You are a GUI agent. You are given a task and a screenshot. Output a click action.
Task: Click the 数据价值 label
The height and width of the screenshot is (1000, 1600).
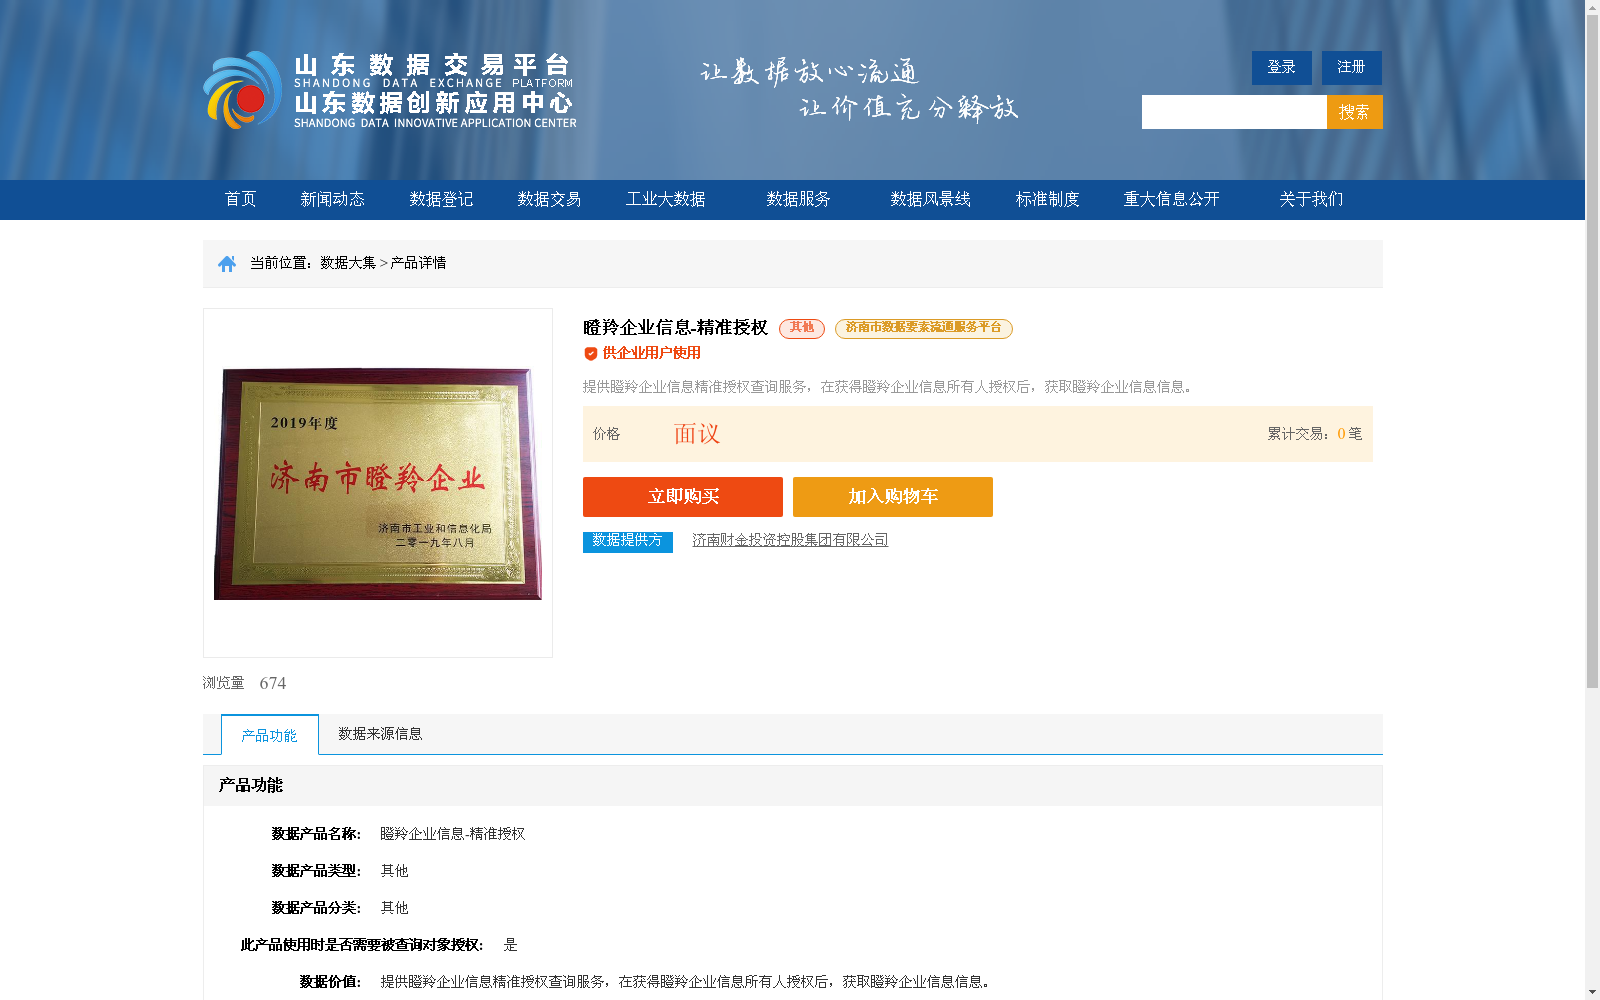pos(330,982)
